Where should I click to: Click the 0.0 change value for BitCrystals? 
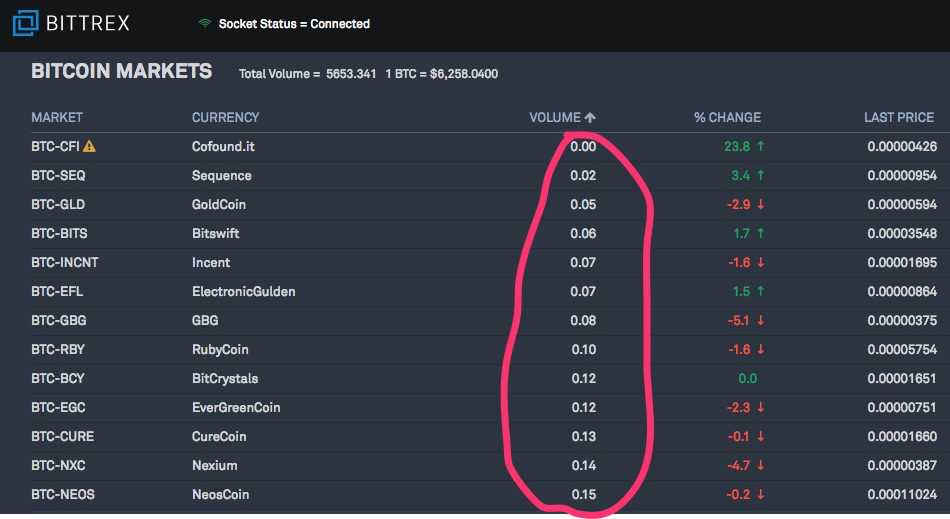748,379
